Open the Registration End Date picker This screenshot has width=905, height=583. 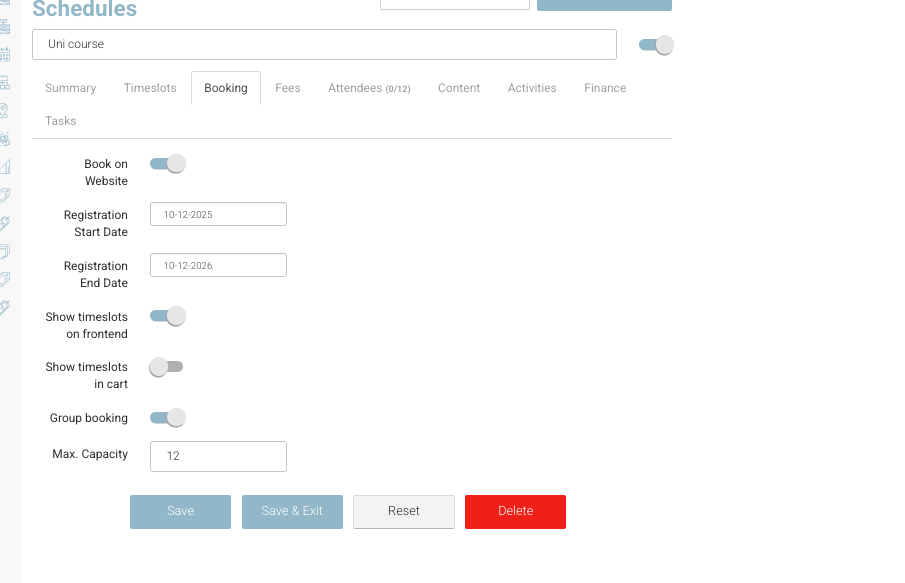click(218, 265)
